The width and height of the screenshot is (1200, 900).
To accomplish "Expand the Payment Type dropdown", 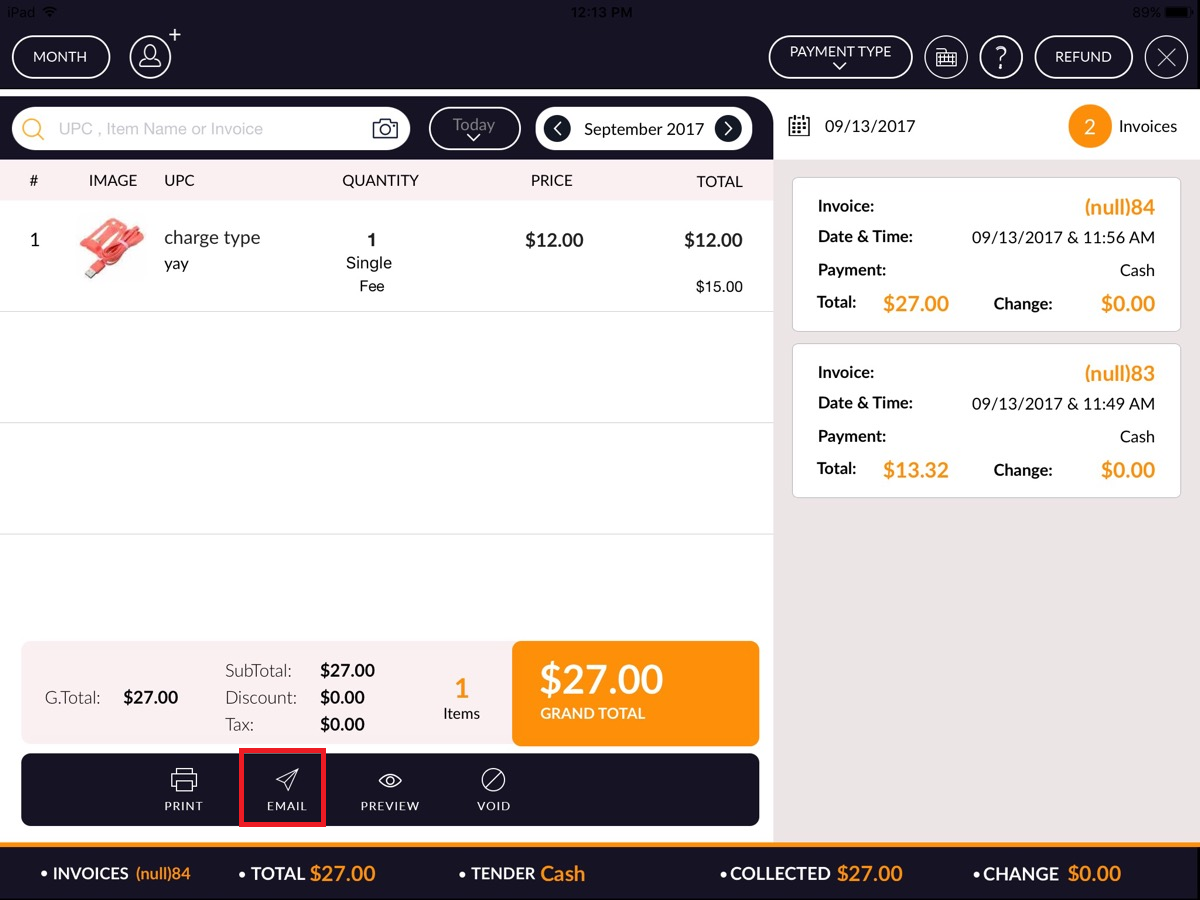I will click(x=840, y=57).
